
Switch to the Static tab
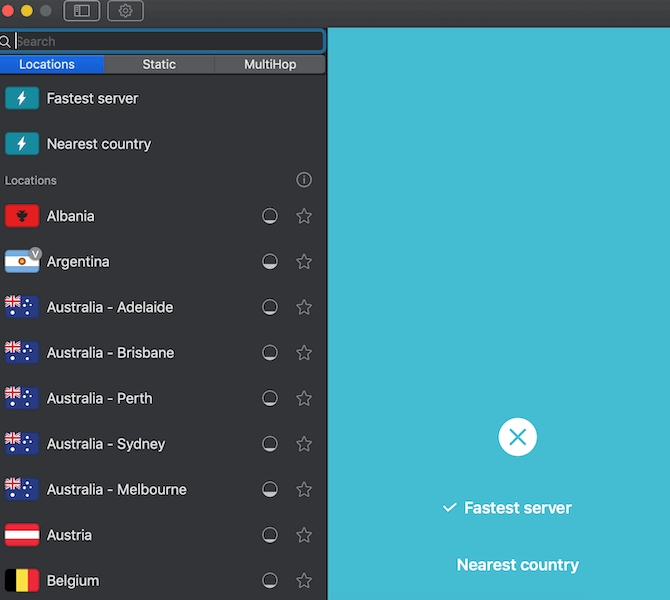[x=159, y=64]
